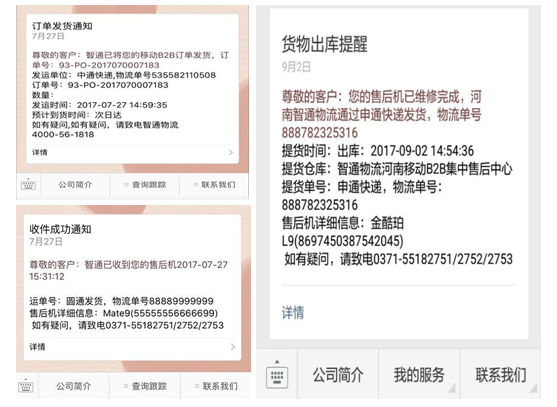Viewport: 557px width, 407px height.
Task: Tap keyboard icon beside 我的服务 menu
Action: 277,374
